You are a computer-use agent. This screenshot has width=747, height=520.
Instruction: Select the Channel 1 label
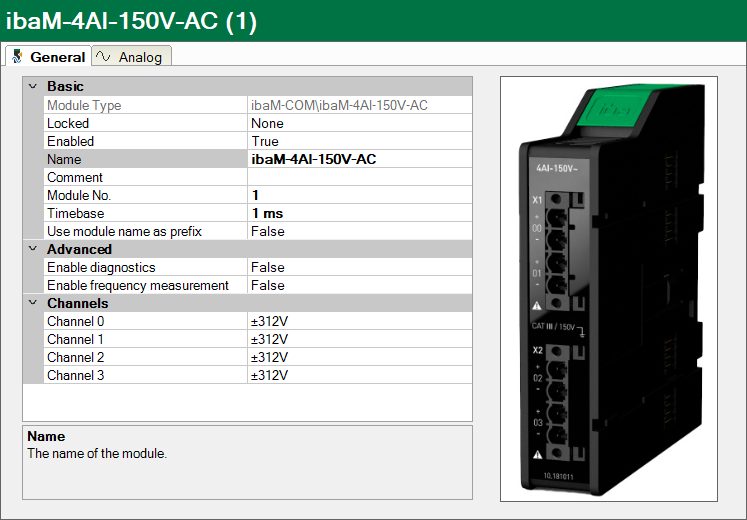point(75,340)
